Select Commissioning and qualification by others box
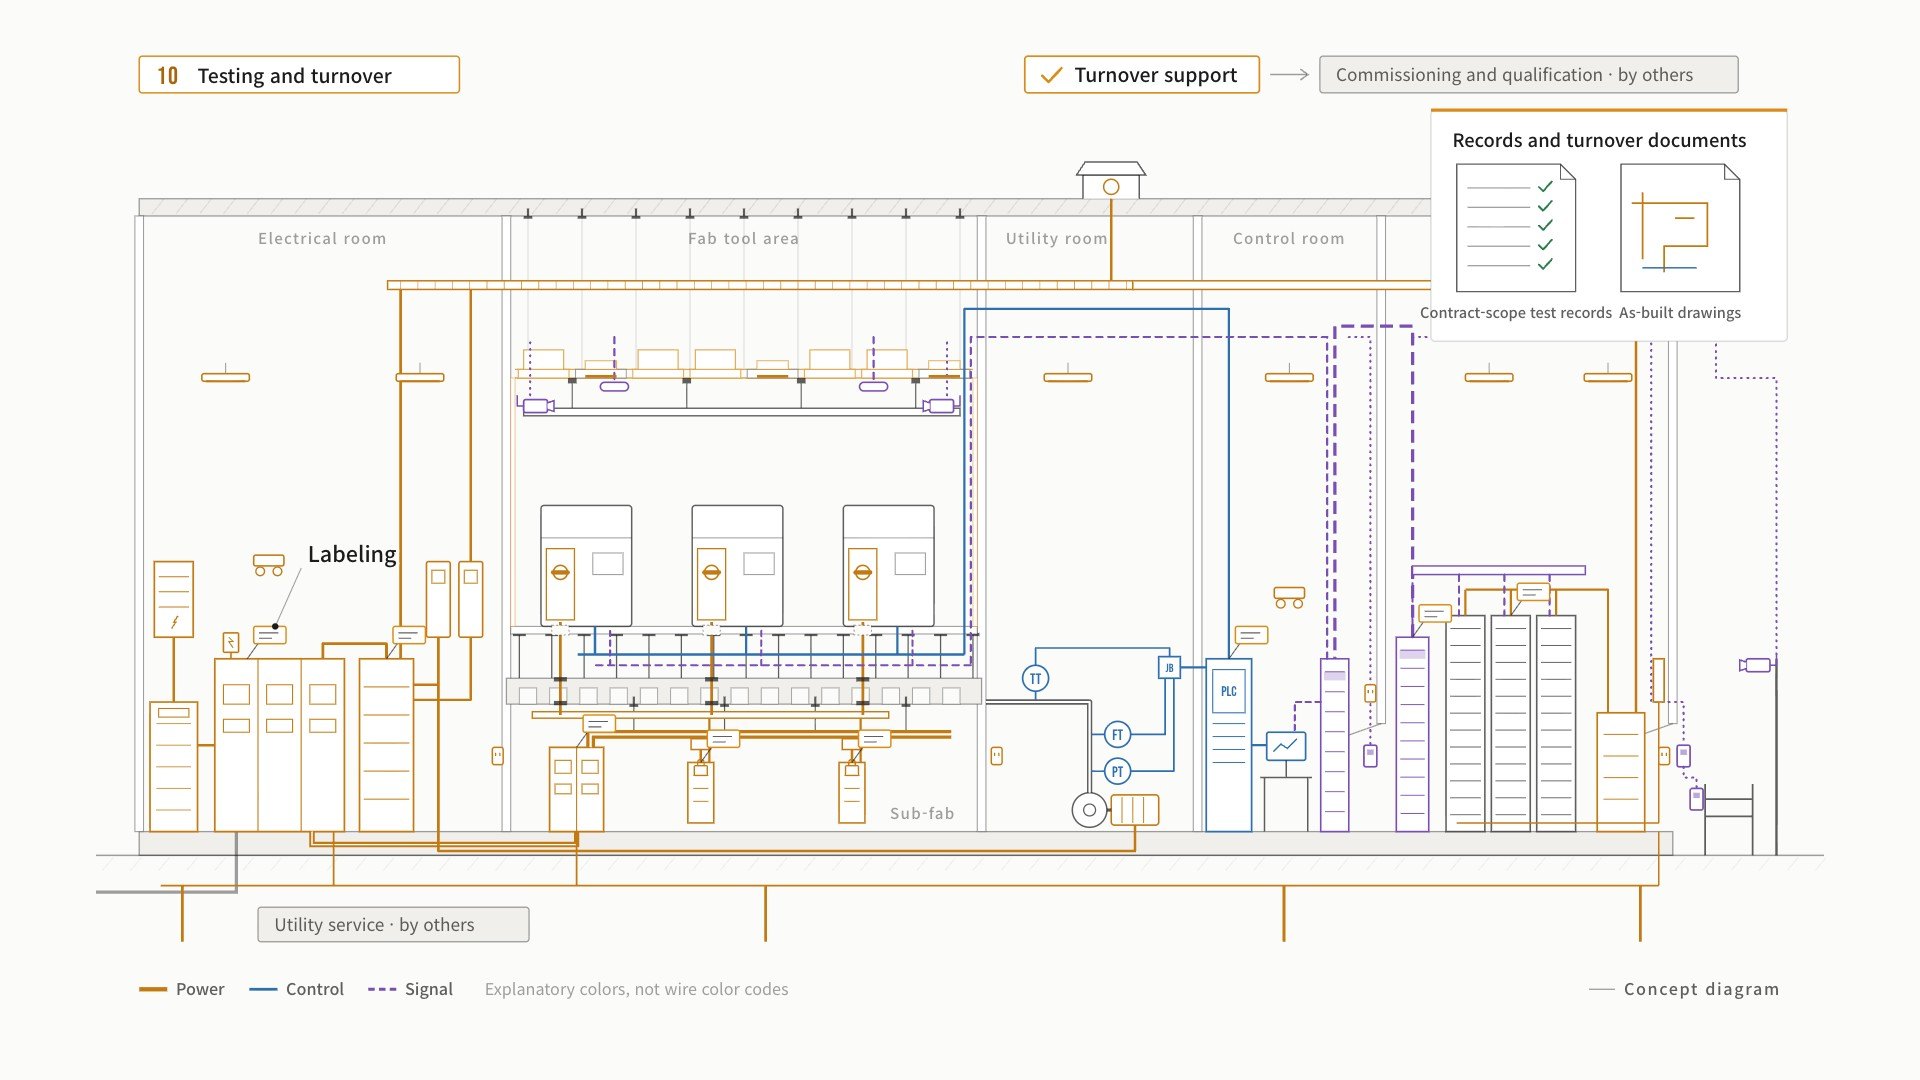Viewport: 1920px width, 1080px height. 1529,75
